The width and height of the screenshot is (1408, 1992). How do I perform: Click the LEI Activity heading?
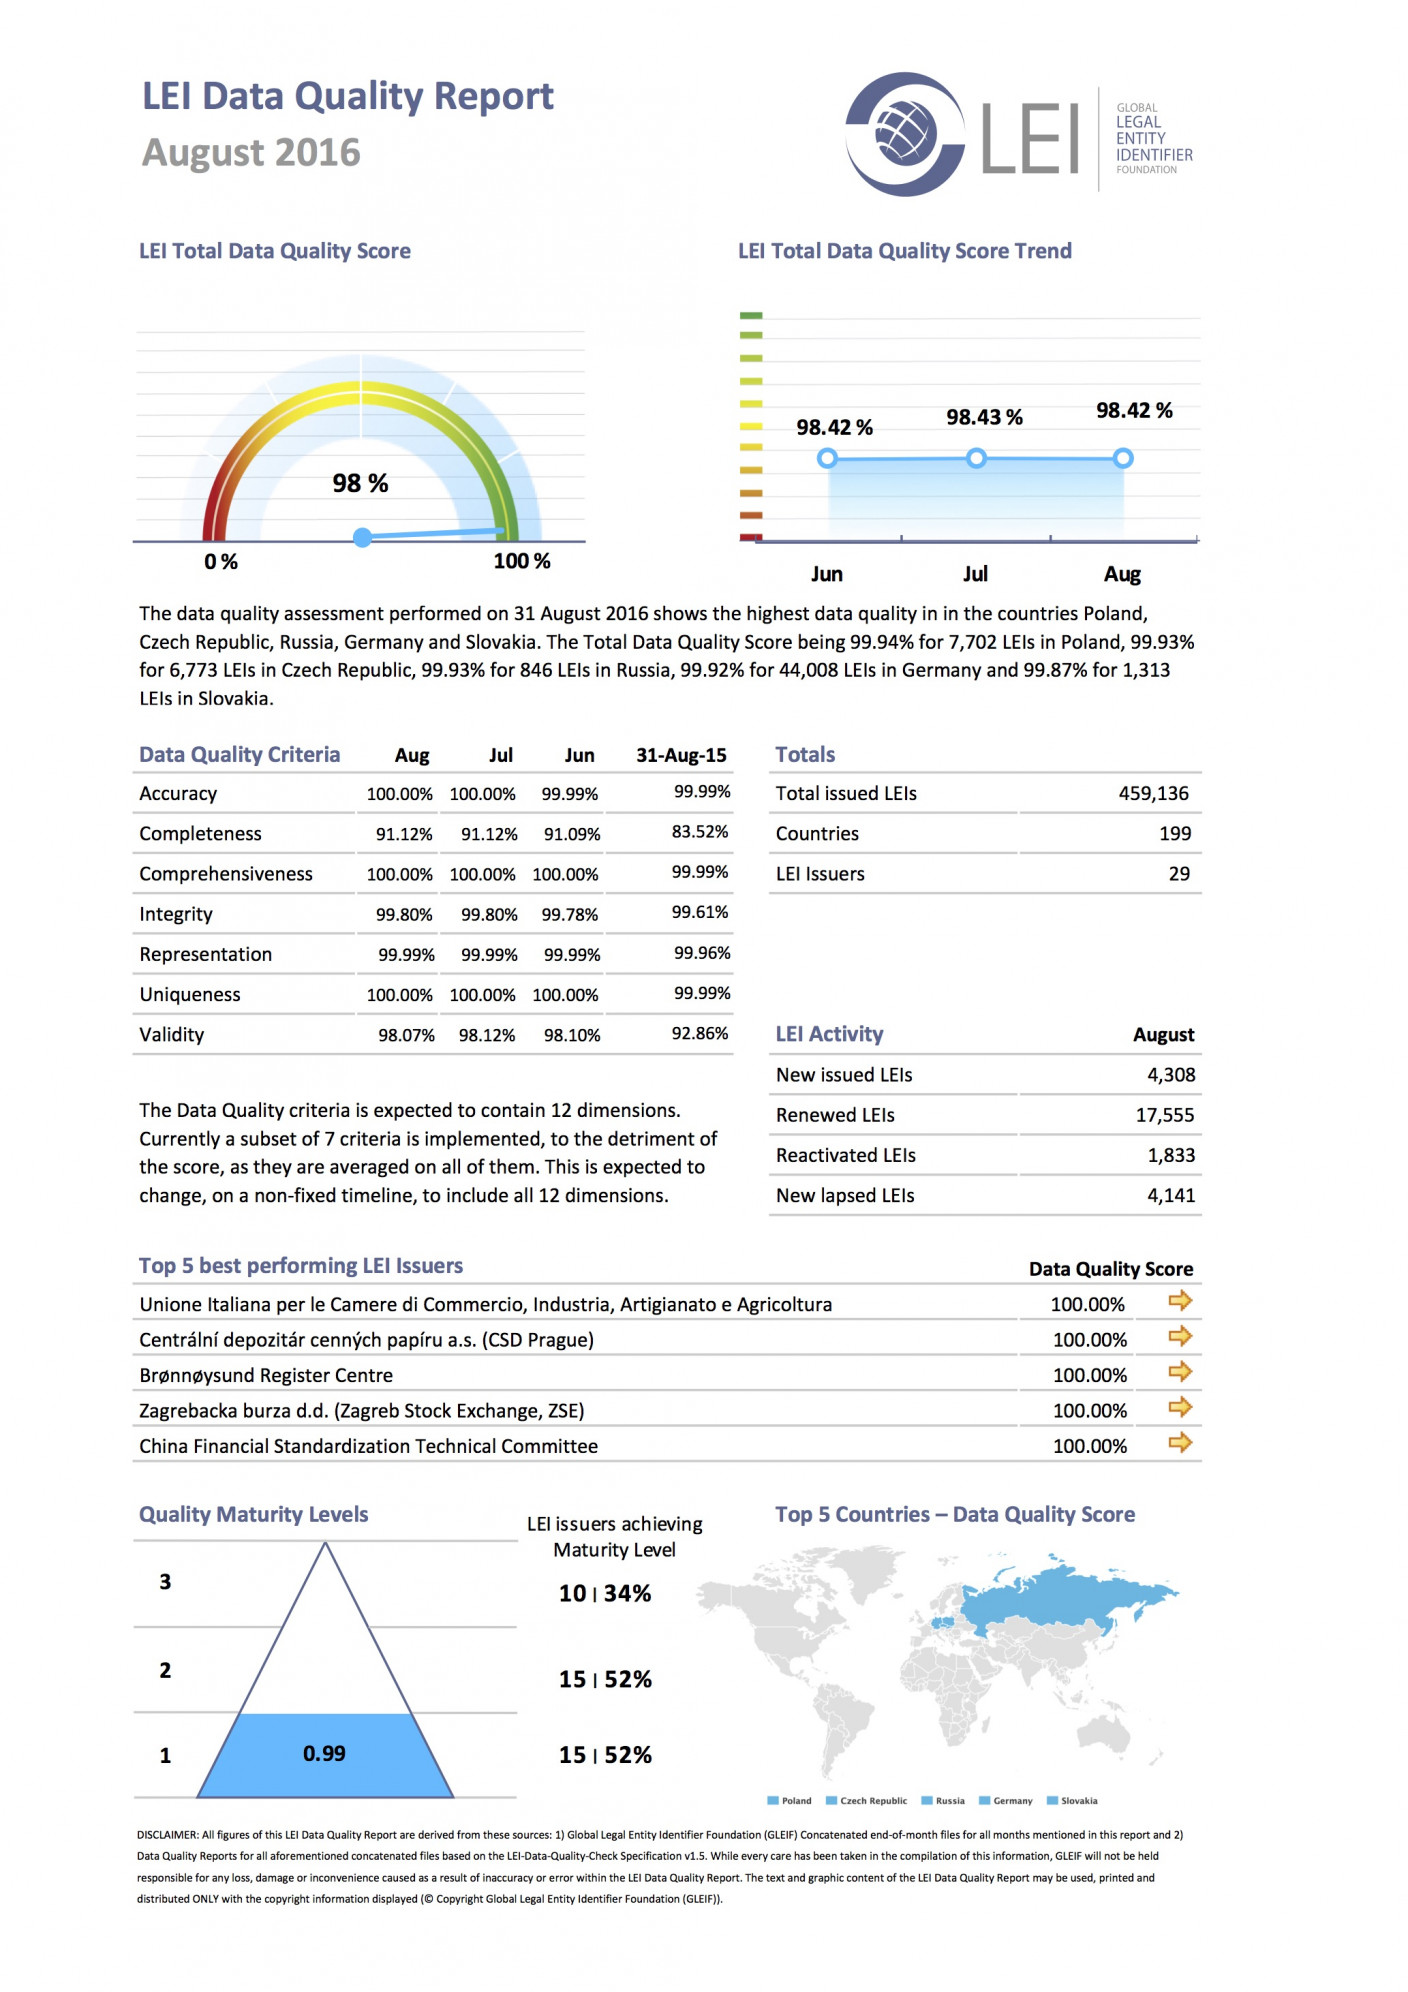click(x=830, y=1034)
